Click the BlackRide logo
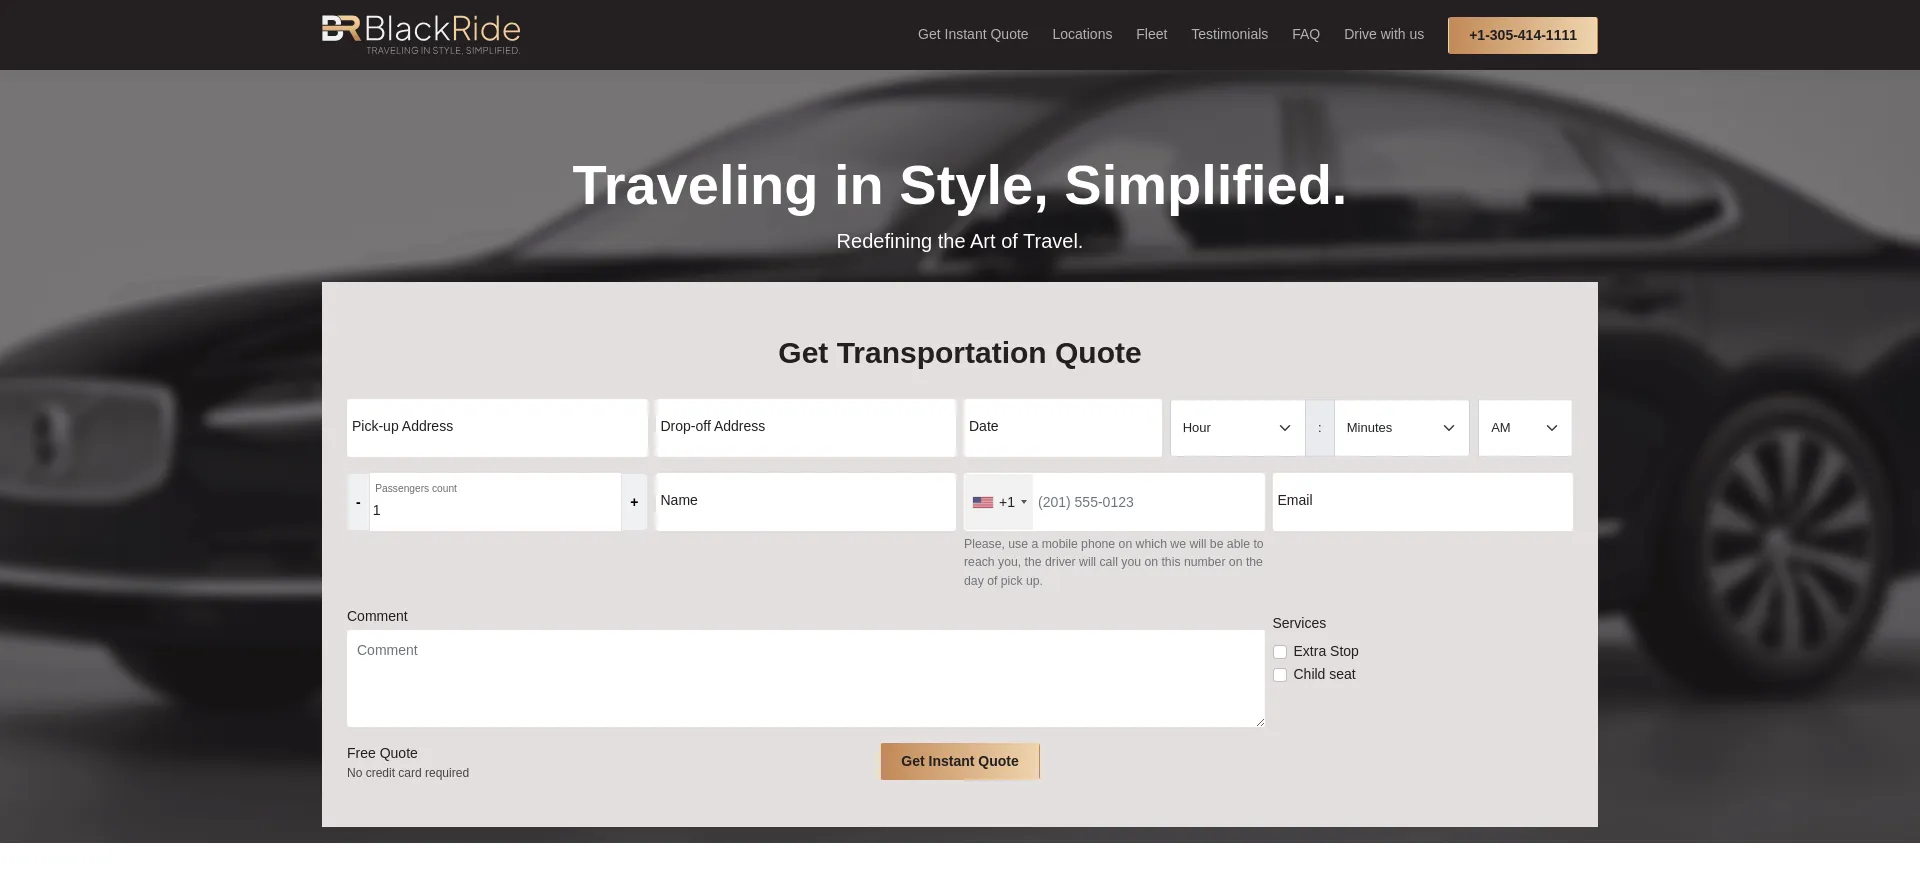 (x=421, y=34)
